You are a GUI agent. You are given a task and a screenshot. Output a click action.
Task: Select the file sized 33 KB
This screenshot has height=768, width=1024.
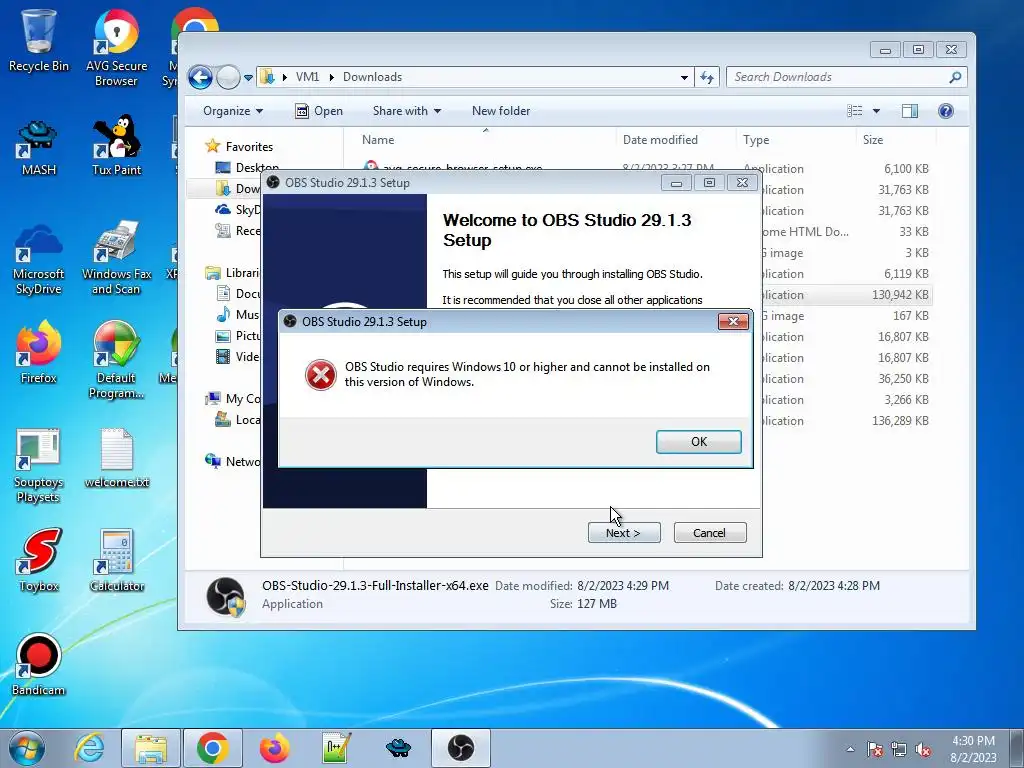(x=847, y=232)
